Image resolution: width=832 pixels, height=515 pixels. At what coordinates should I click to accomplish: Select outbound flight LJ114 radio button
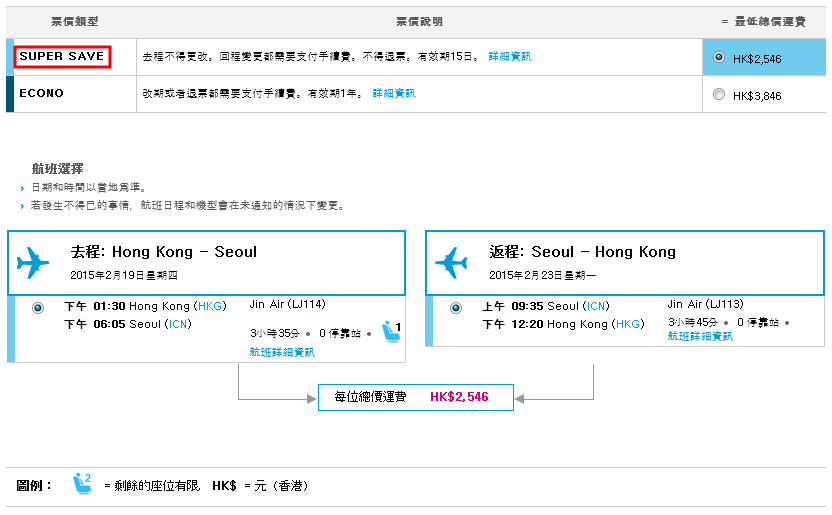pyautogui.click(x=38, y=308)
